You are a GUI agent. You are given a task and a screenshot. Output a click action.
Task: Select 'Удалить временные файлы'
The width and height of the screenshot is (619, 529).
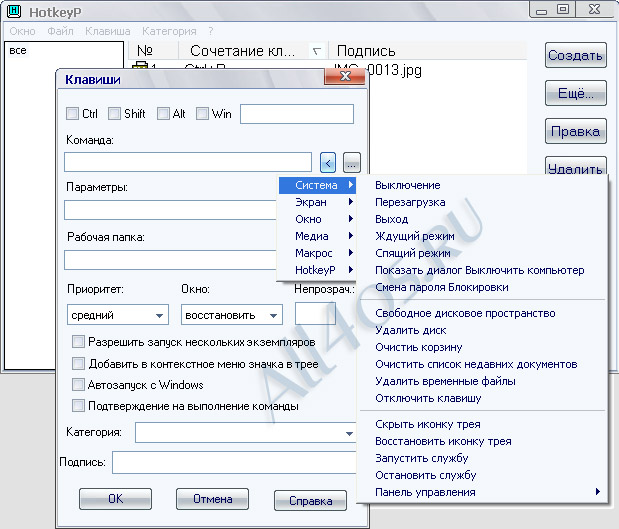pos(482,381)
